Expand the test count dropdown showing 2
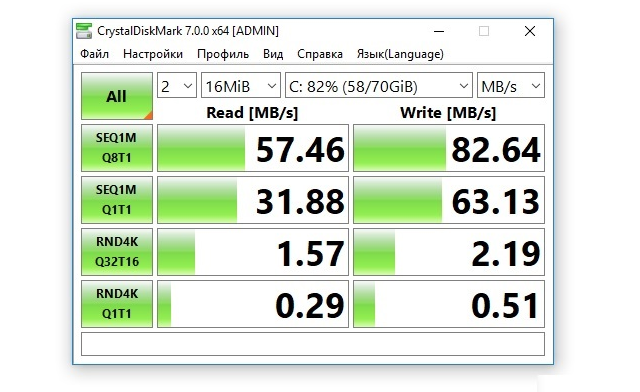Image resolution: width=640 pixels, height=392 pixels. click(177, 85)
